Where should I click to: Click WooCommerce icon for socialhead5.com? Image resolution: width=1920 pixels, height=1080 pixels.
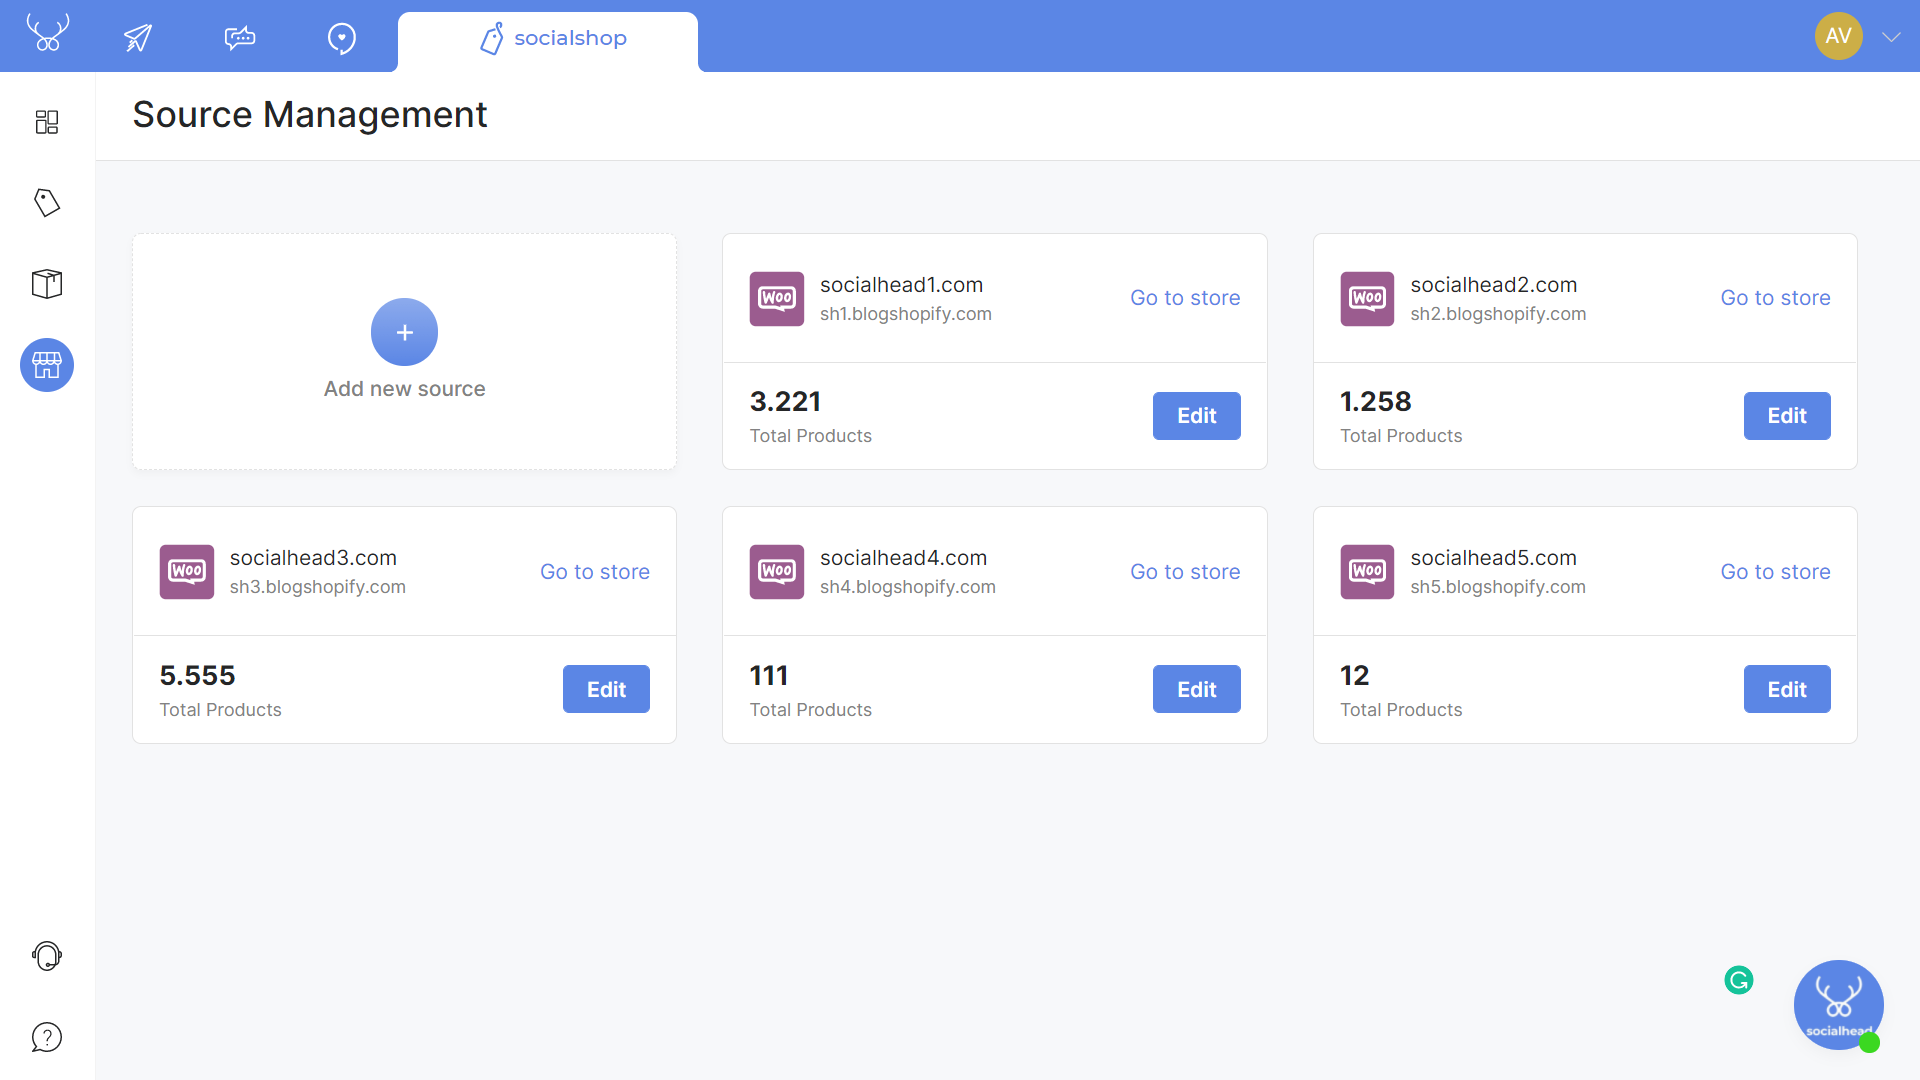point(1367,572)
